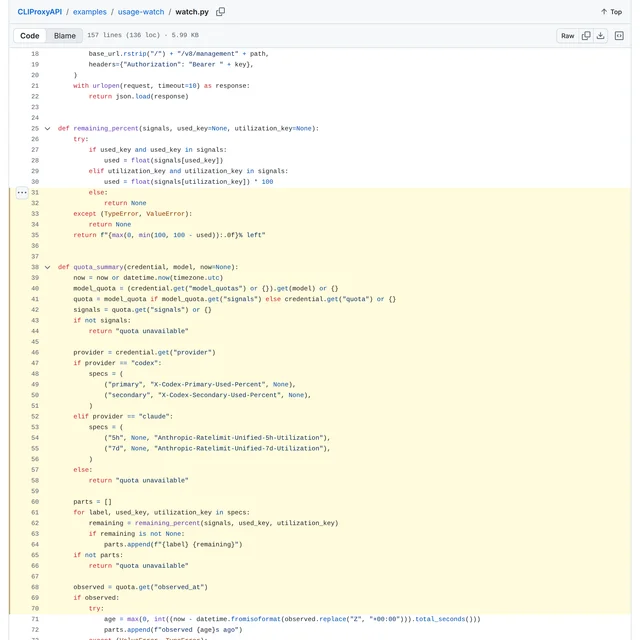Click the remaining_percent call on line 62
This screenshot has height=640, width=640.
point(167,523)
